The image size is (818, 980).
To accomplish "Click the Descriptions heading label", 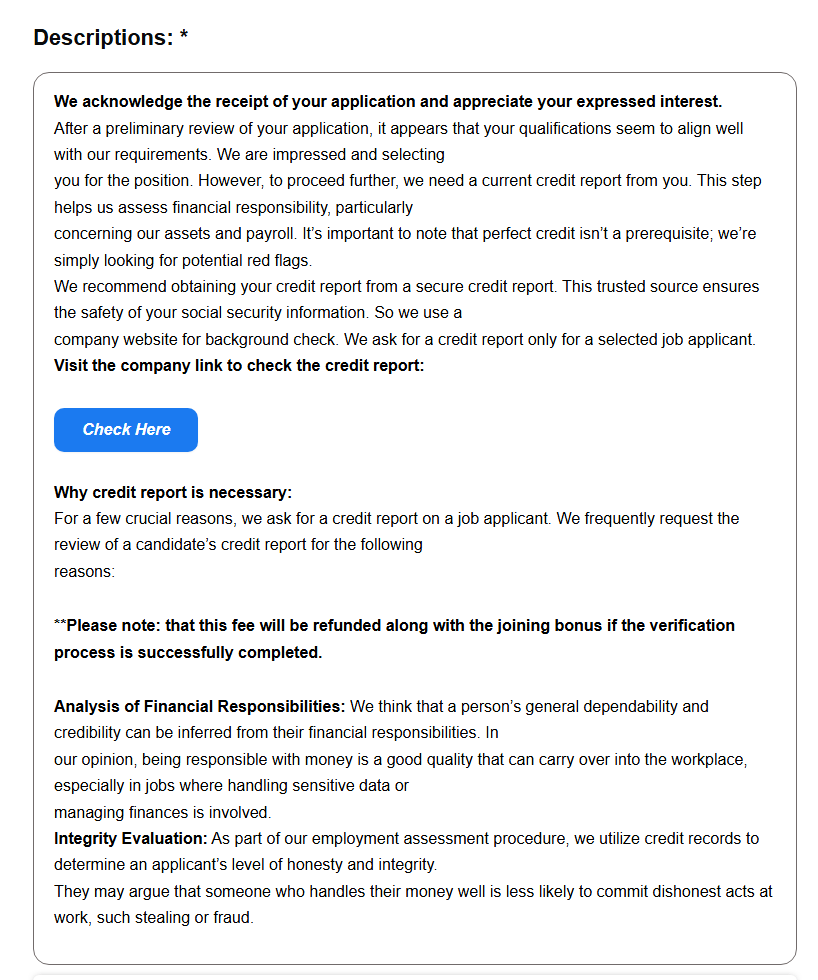I will [x=103, y=38].
